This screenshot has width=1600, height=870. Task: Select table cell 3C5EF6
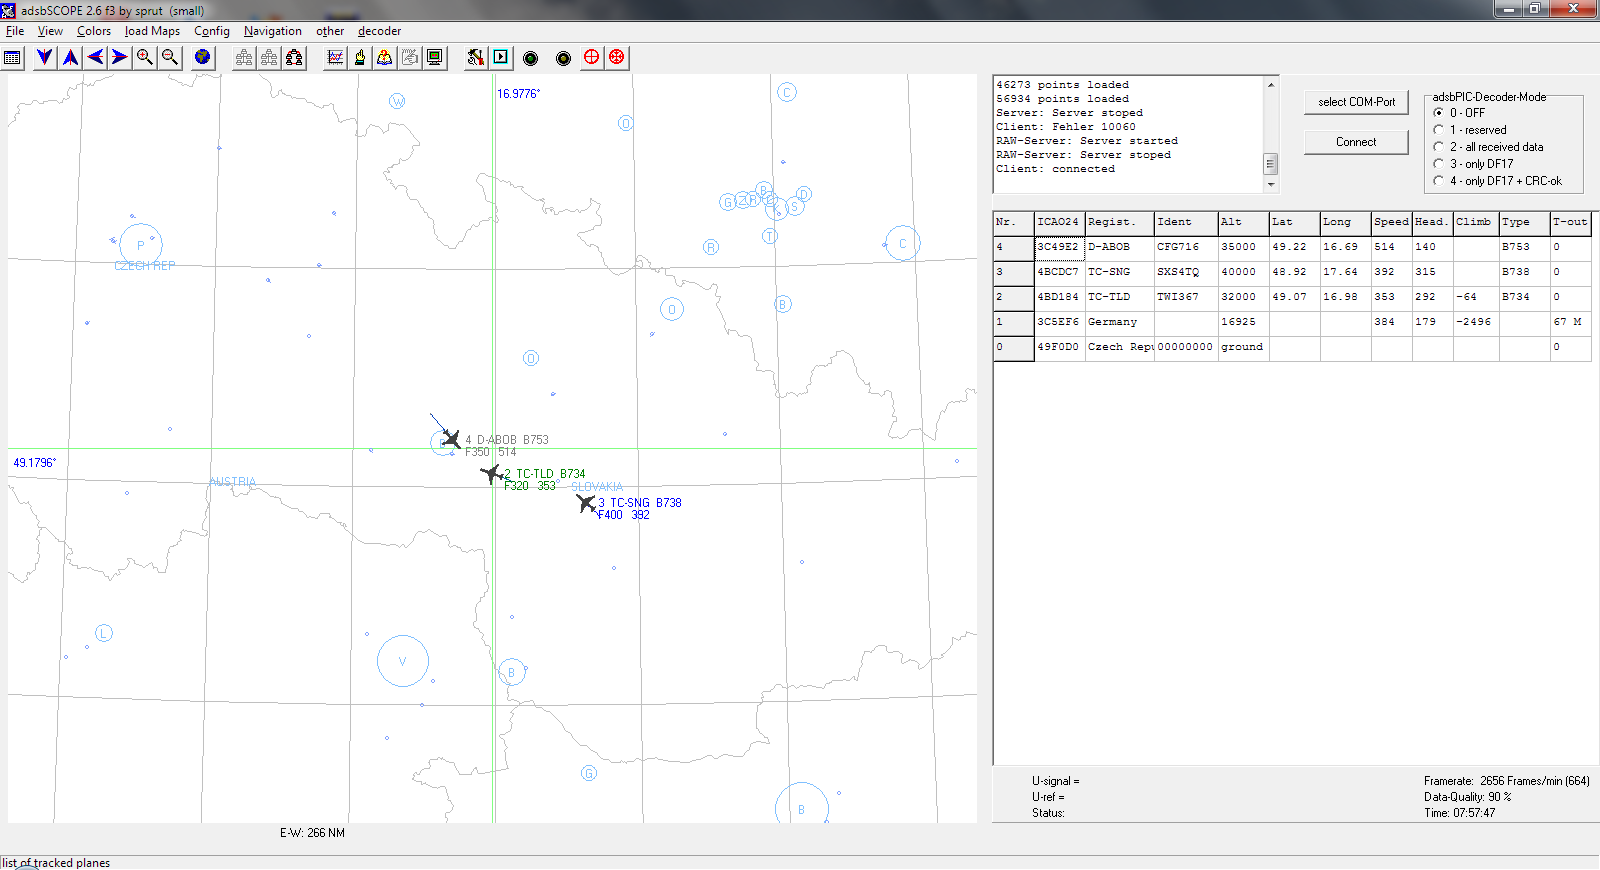(1059, 323)
